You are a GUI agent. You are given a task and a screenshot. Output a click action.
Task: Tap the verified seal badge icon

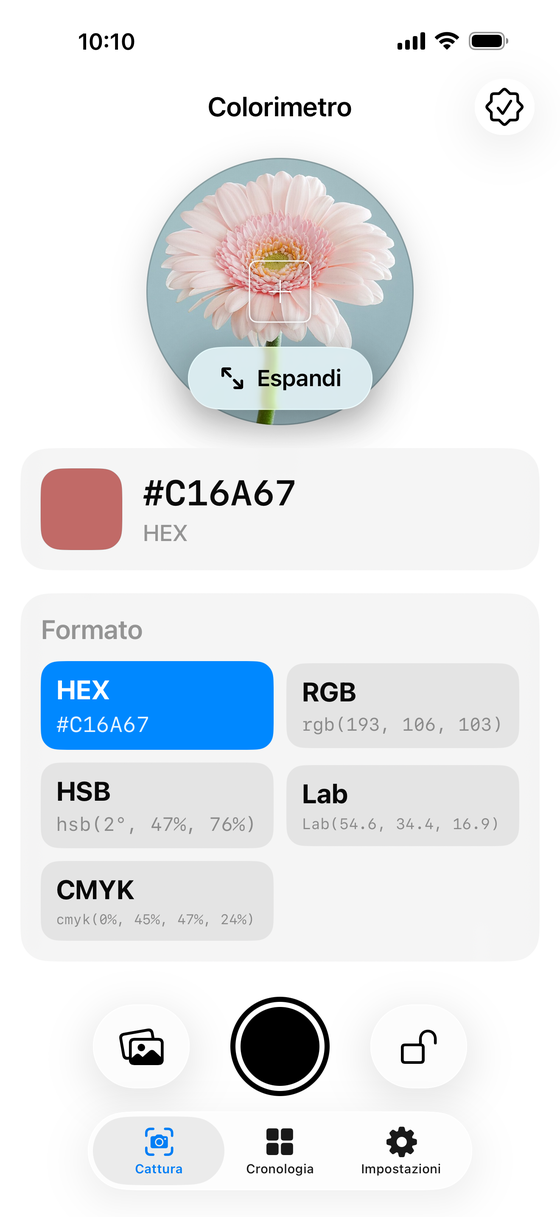(504, 106)
